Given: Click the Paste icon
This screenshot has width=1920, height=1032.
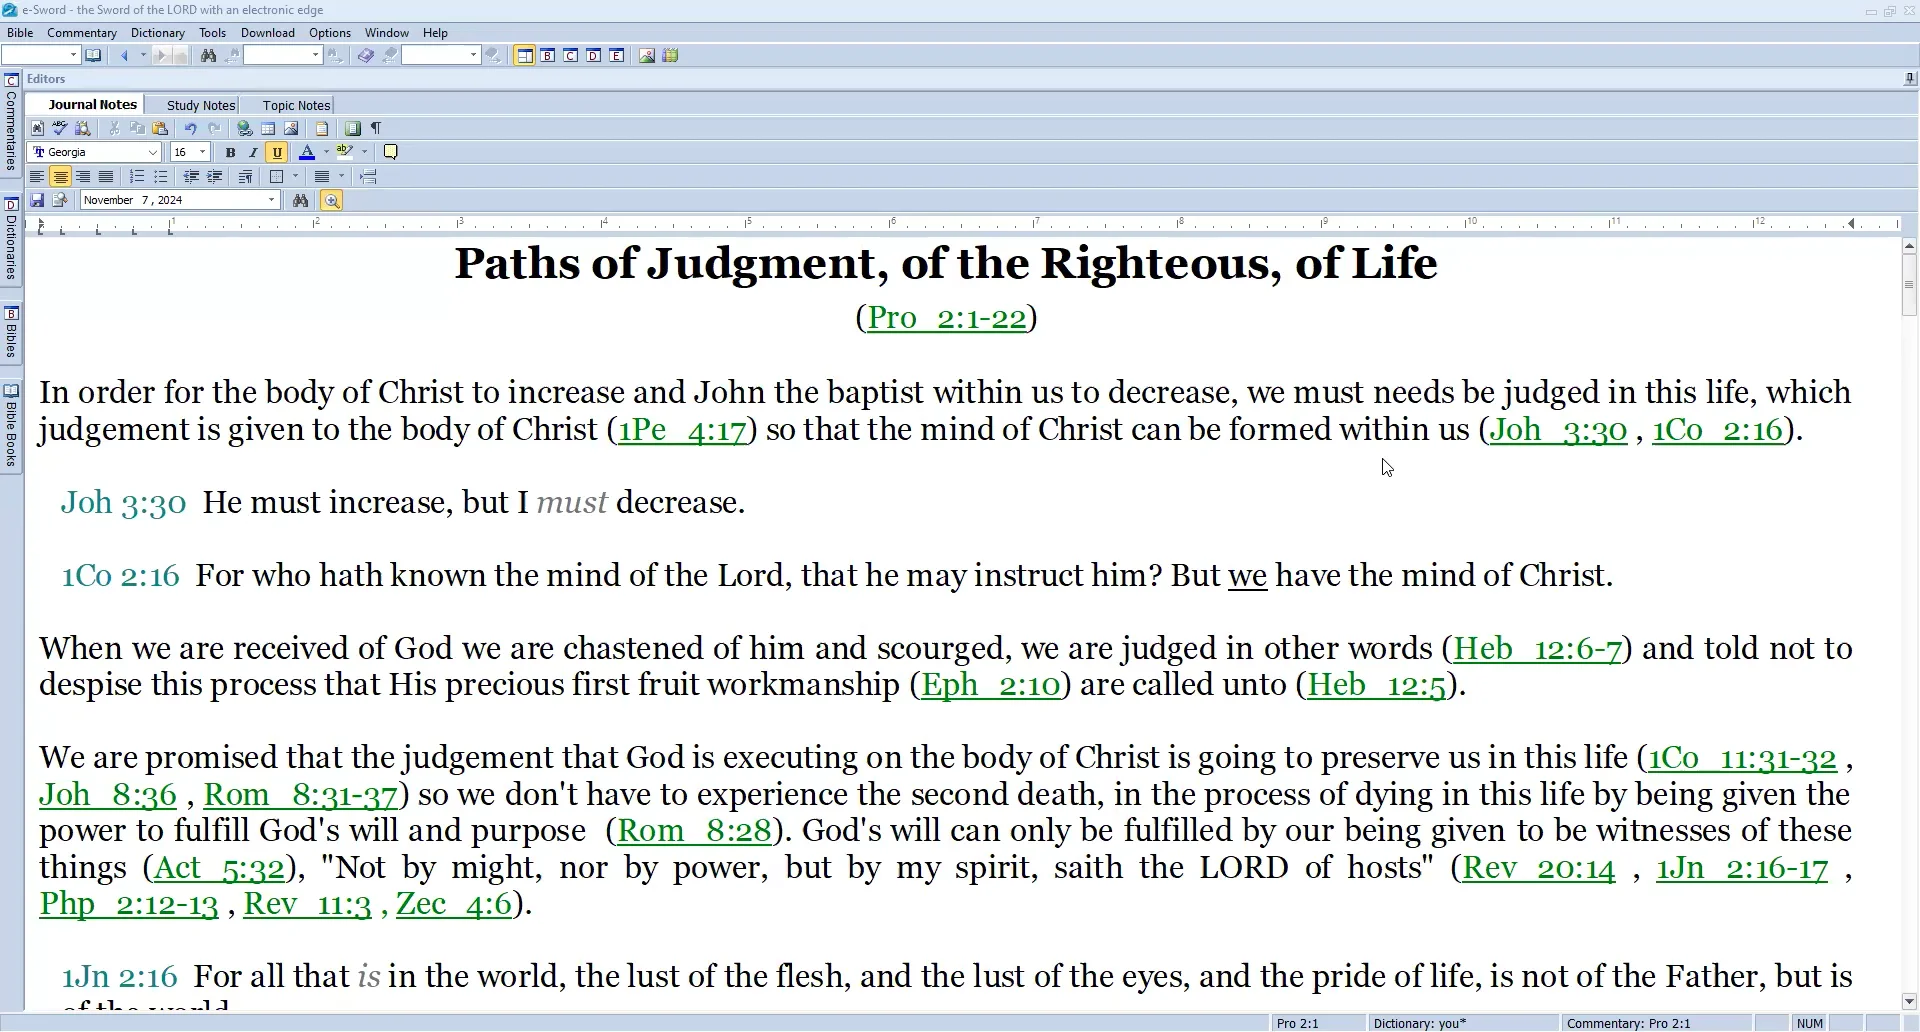Looking at the screenshot, I should [x=161, y=128].
